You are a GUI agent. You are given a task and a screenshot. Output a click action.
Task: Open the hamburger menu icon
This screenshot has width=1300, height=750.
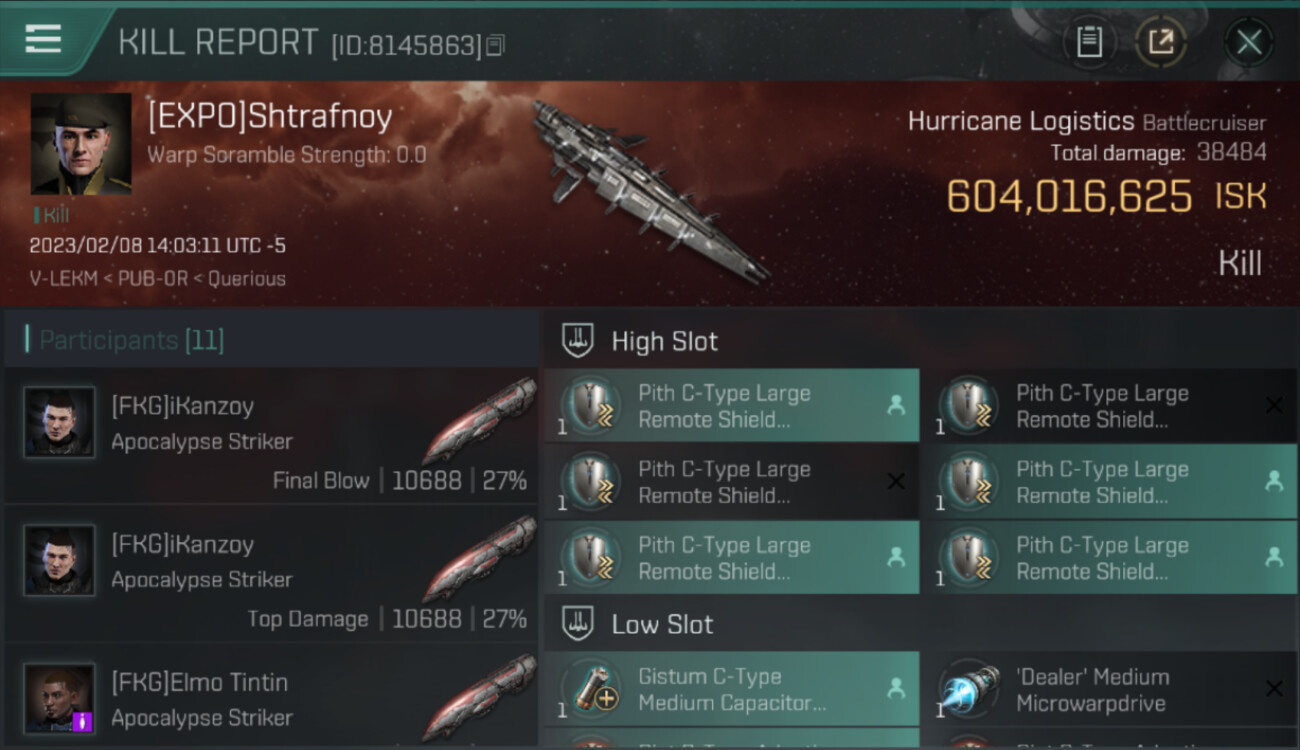[43, 40]
